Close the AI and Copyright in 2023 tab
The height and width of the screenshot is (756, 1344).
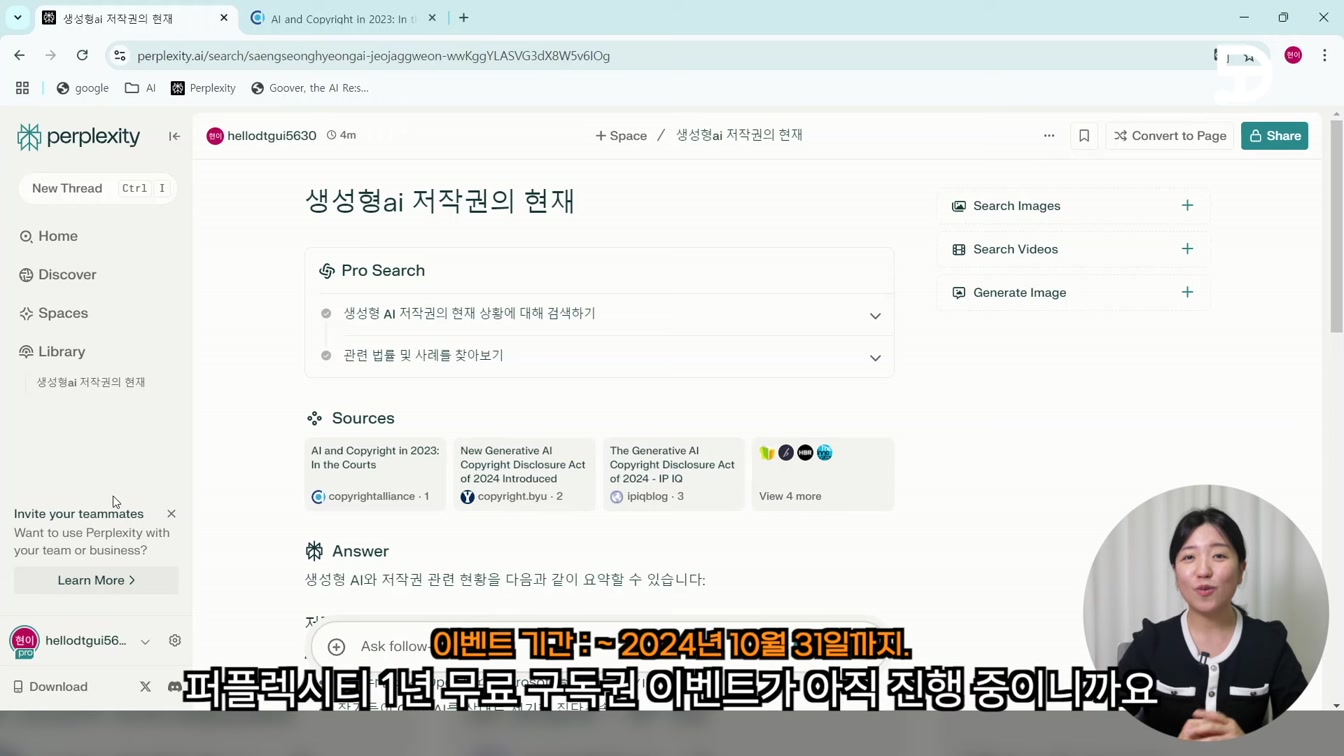(432, 18)
